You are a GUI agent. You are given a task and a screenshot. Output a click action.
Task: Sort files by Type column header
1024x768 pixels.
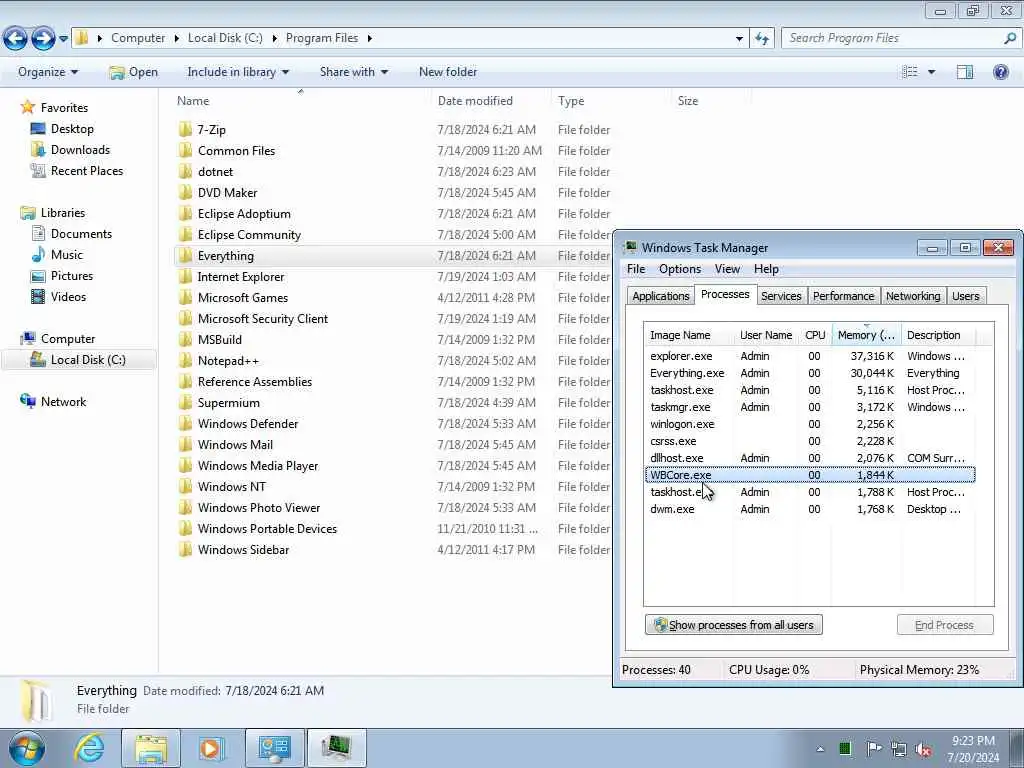pyautogui.click(x=611, y=101)
